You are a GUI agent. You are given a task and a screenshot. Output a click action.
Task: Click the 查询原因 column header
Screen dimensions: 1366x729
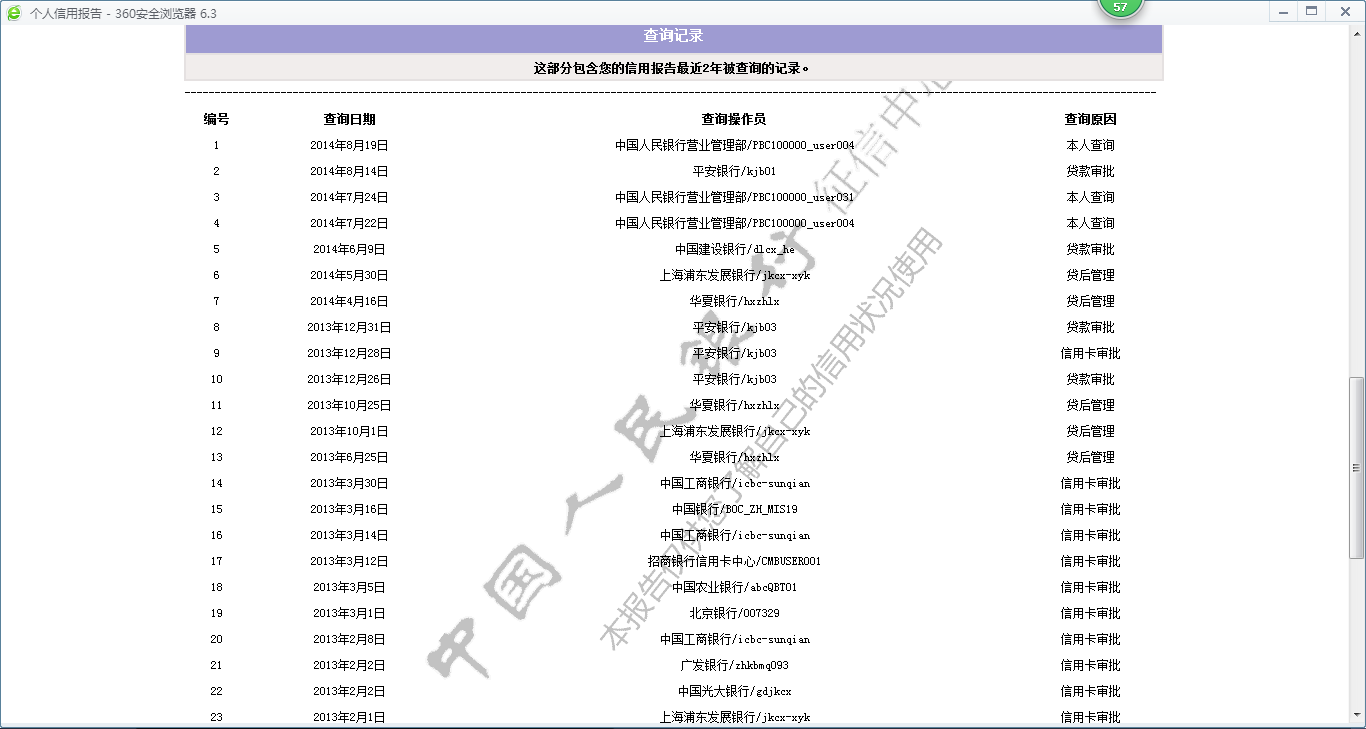[x=1090, y=119]
